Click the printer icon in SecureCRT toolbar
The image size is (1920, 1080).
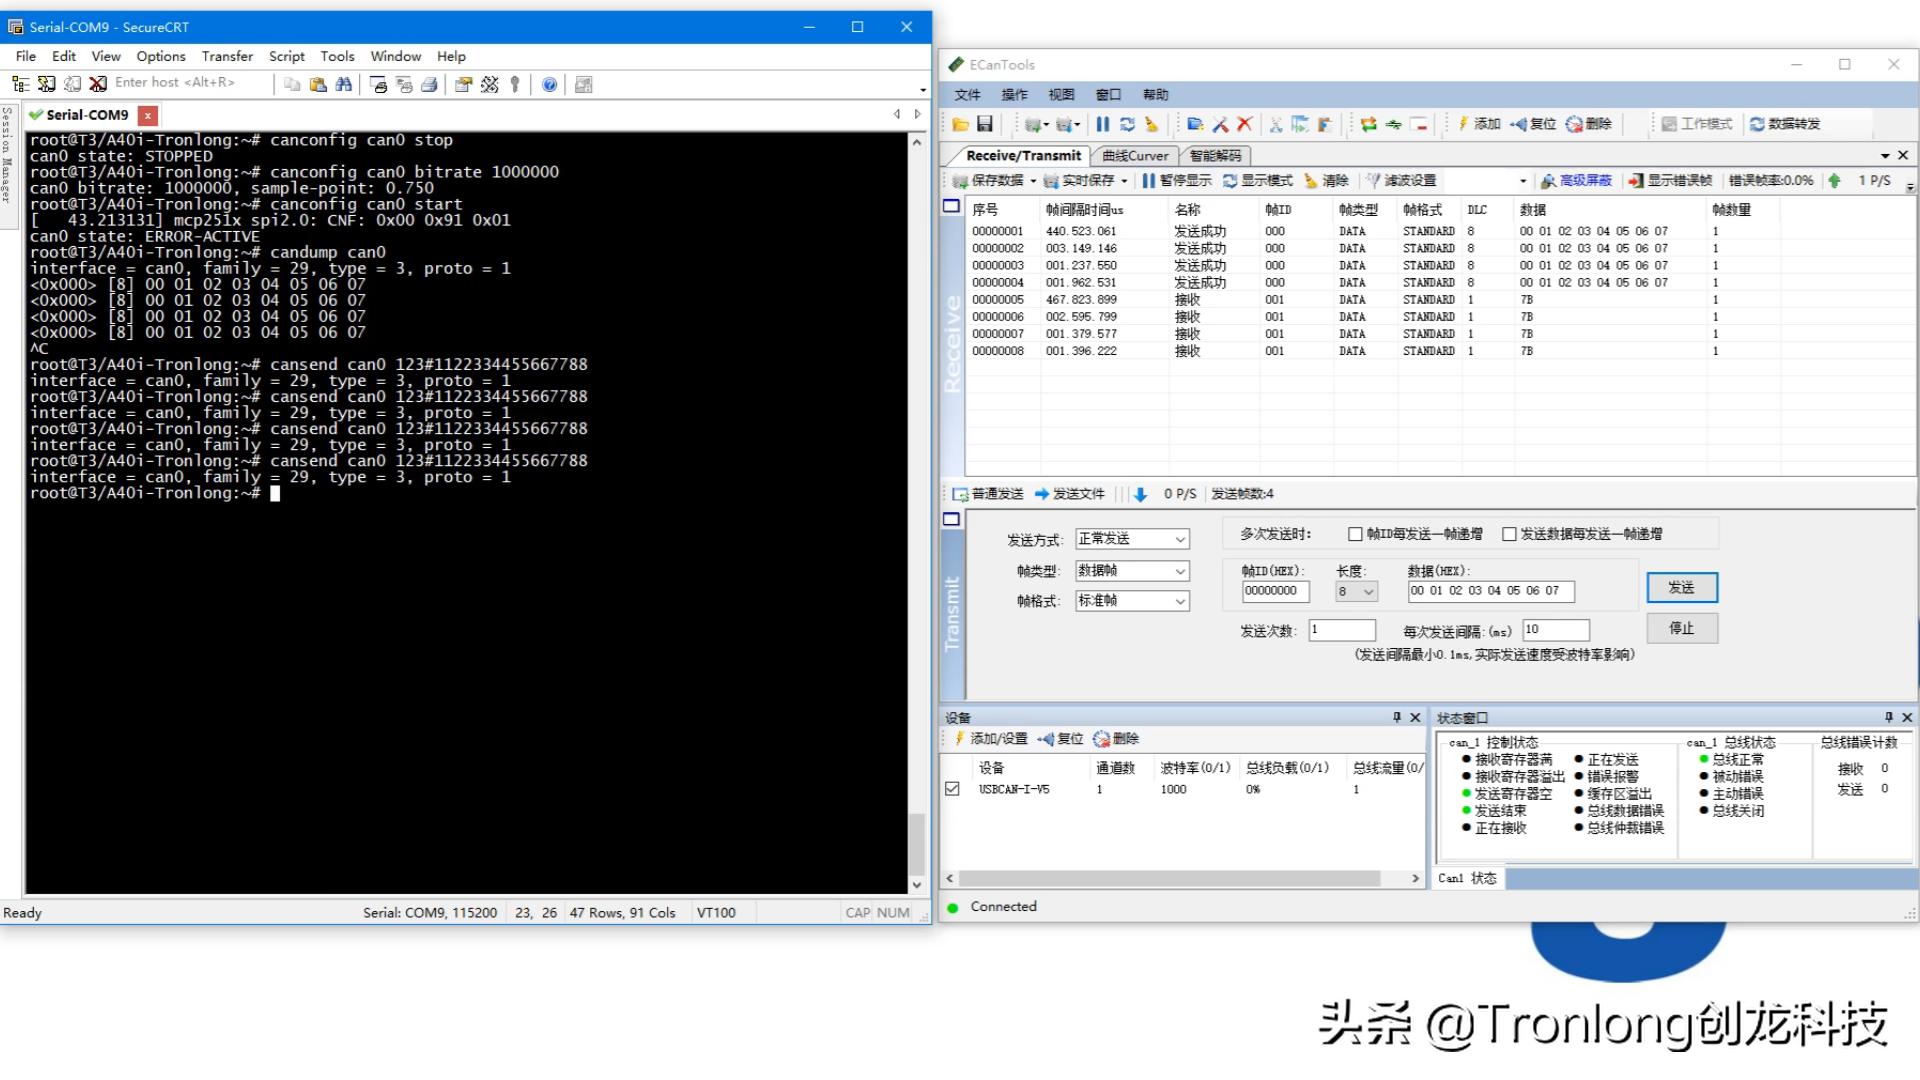coord(429,84)
